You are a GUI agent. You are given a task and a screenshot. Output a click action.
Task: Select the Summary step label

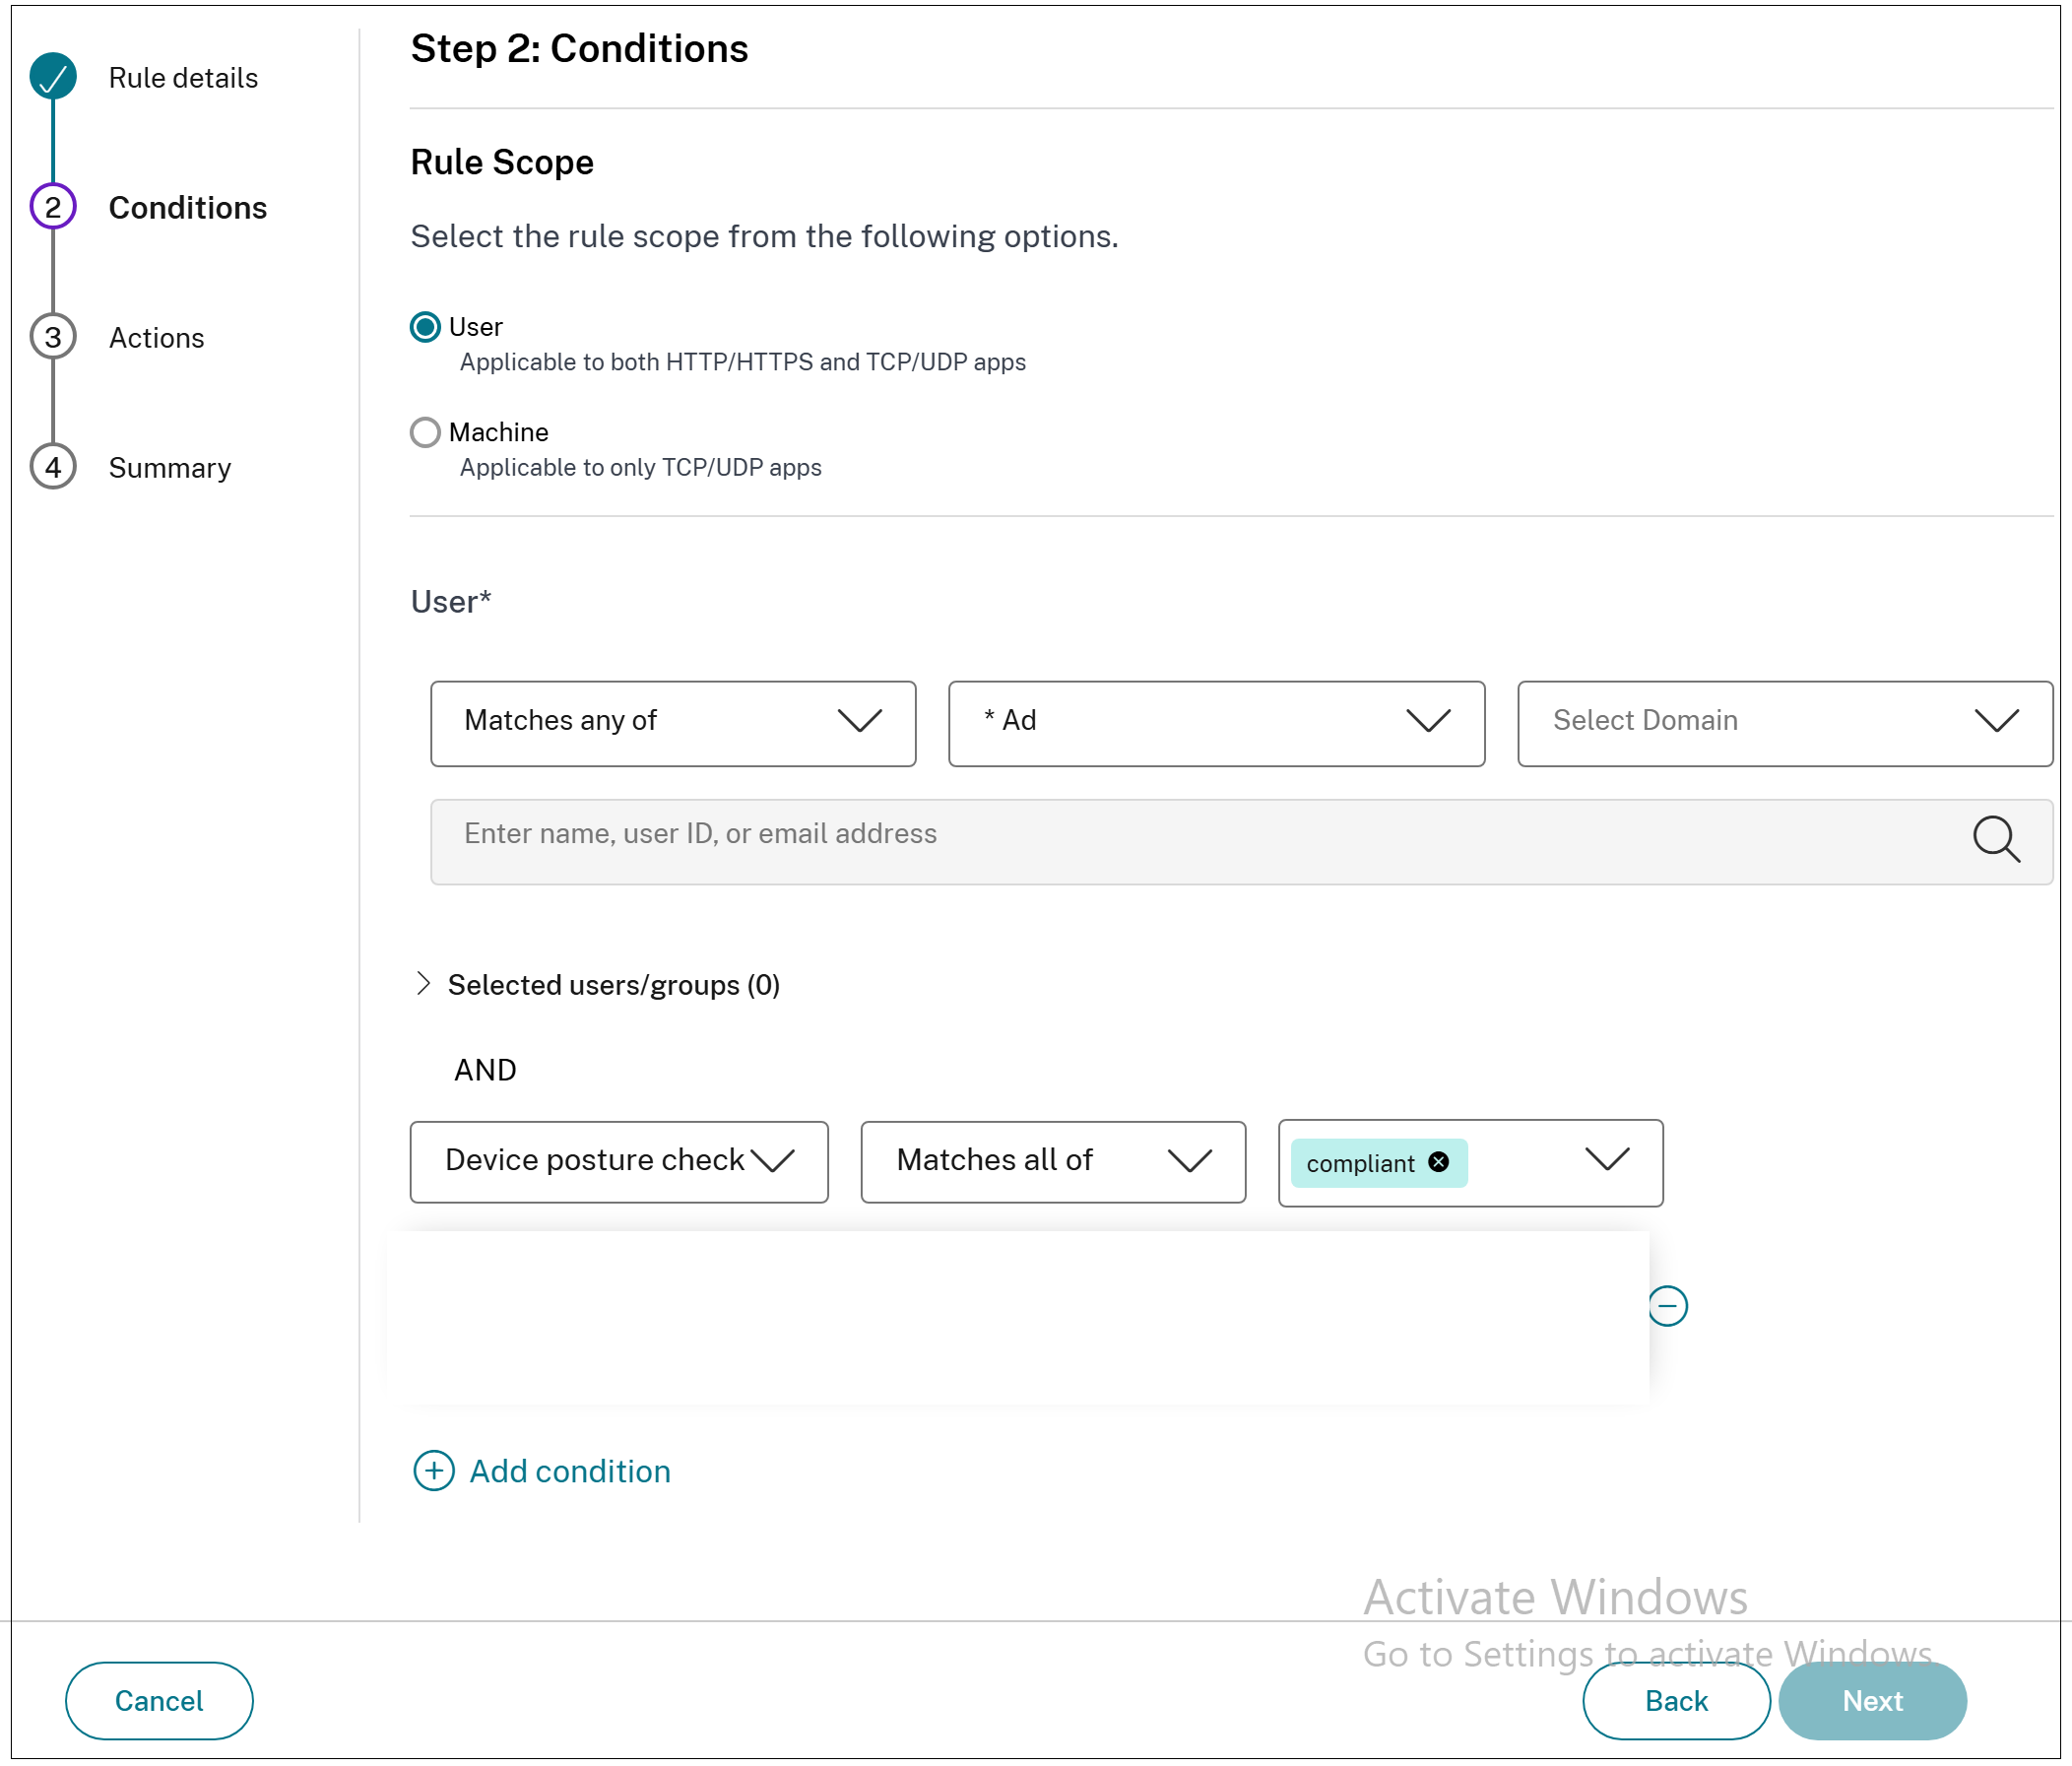pyautogui.click(x=170, y=468)
